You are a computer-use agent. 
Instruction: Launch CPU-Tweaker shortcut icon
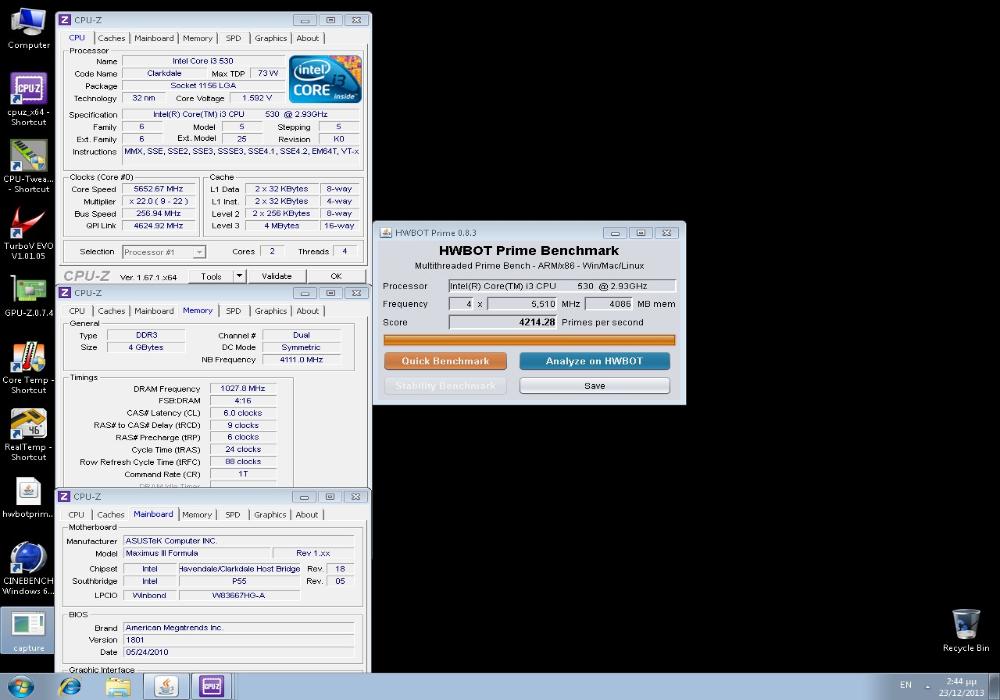point(28,166)
